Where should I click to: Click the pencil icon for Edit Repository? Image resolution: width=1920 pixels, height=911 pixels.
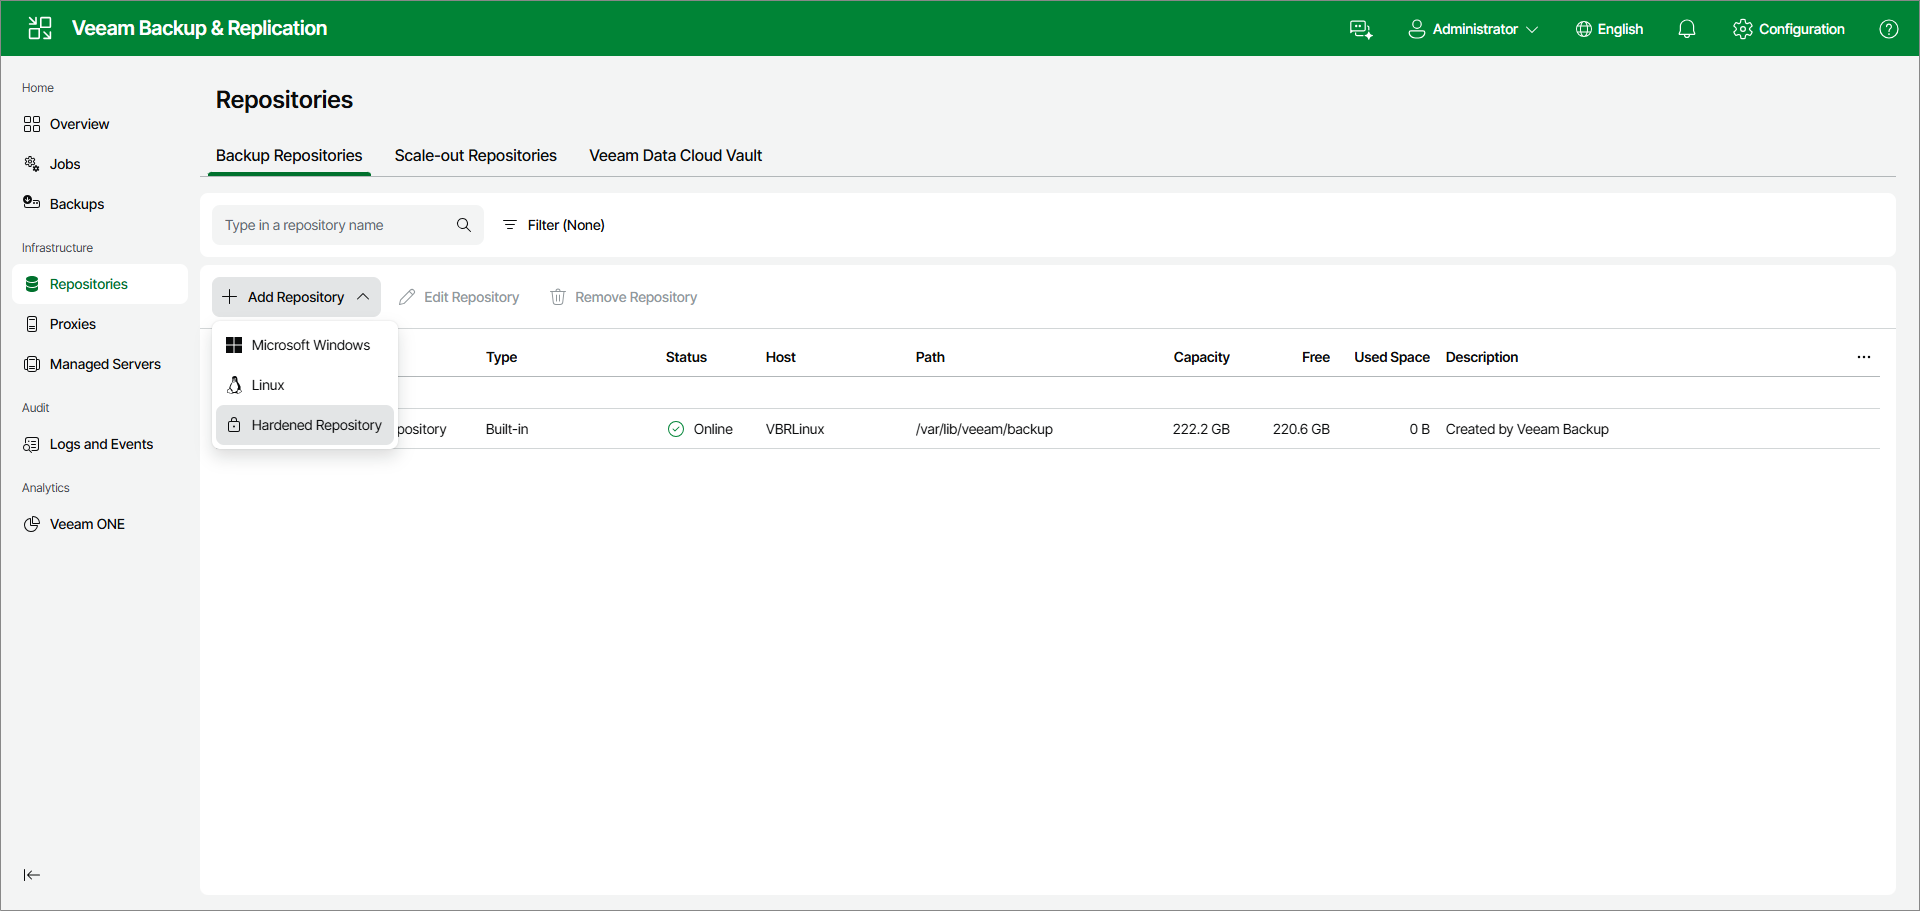[x=407, y=297]
